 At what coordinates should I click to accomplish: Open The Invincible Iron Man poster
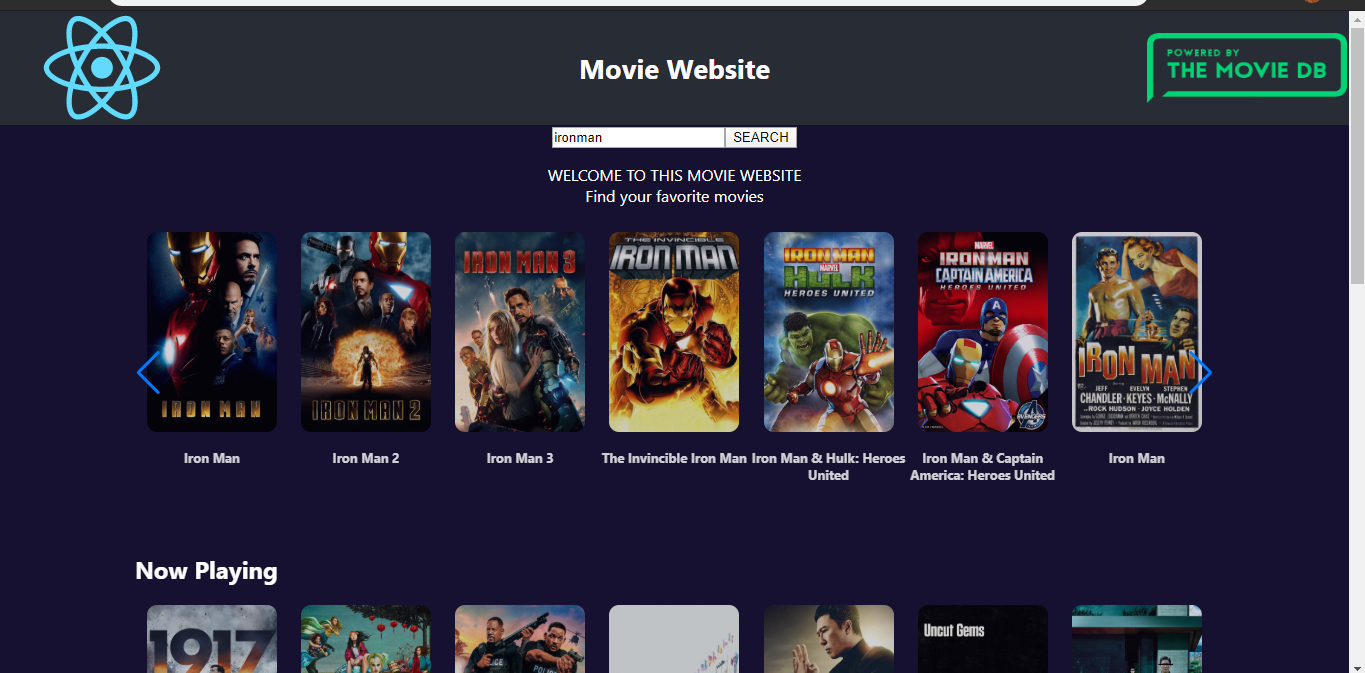tap(674, 332)
